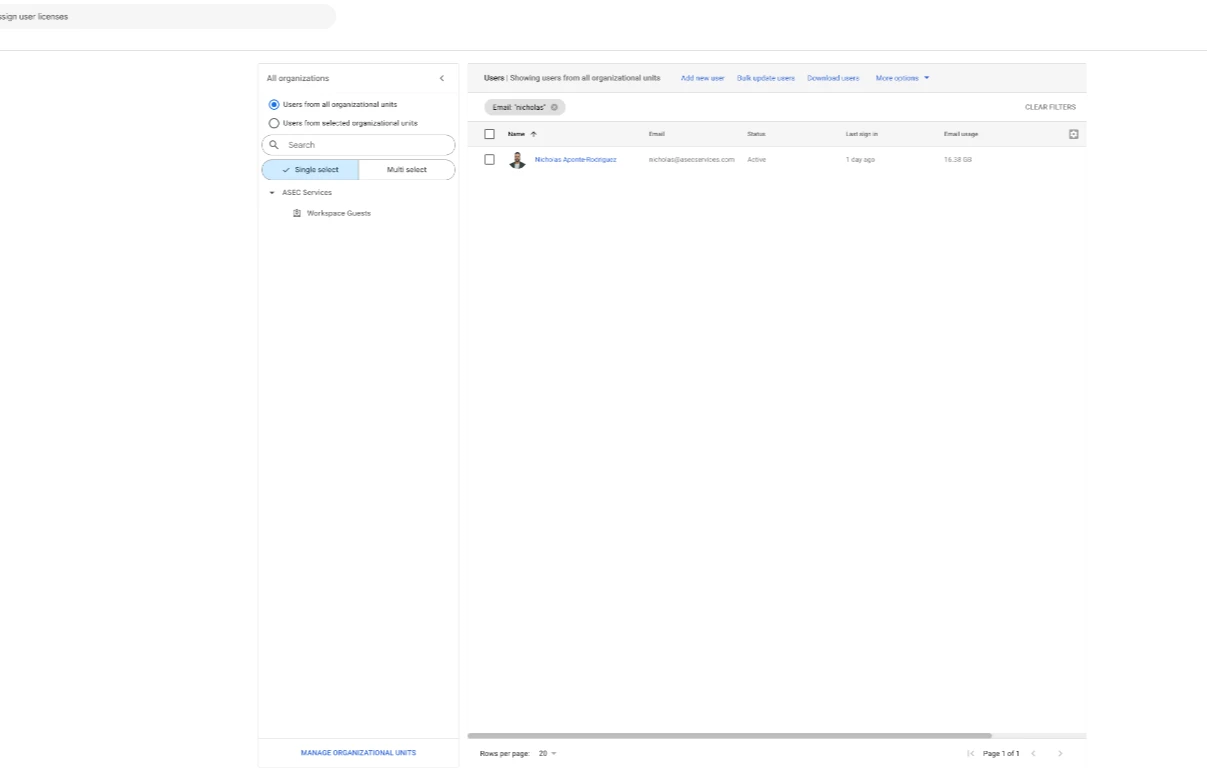
Task: Switch to Multi select mode
Action: coord(407,170)
